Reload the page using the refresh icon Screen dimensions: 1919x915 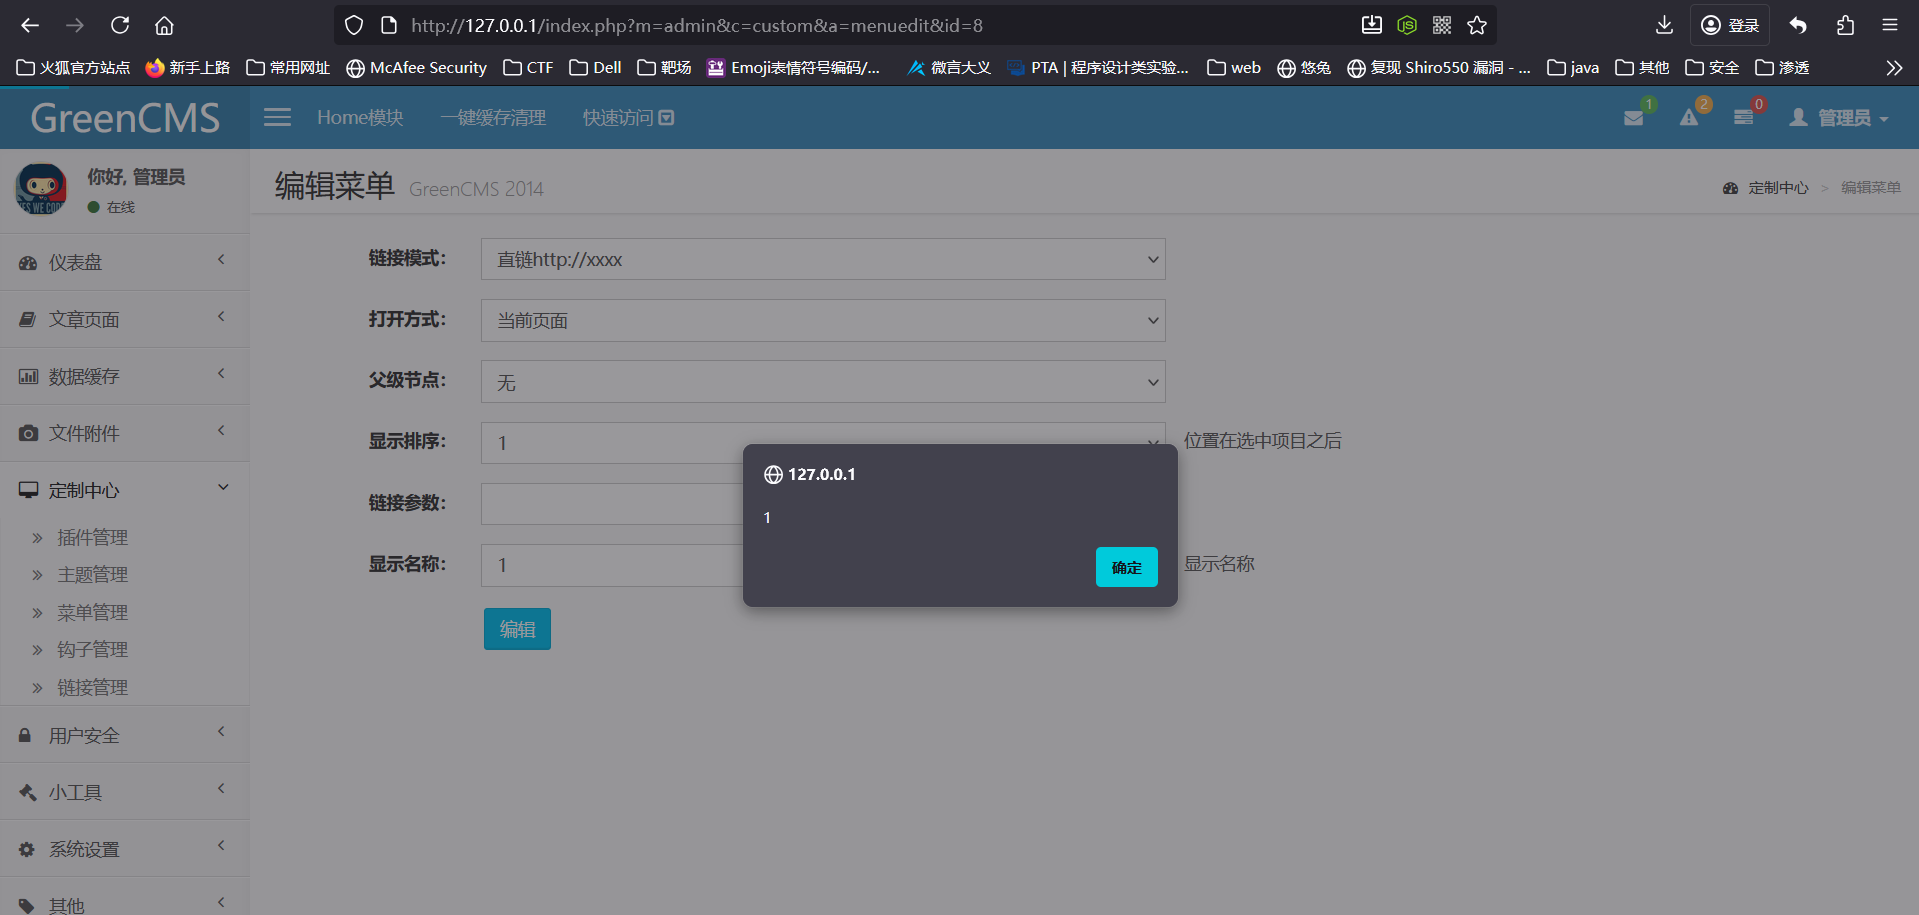(120, 26)
